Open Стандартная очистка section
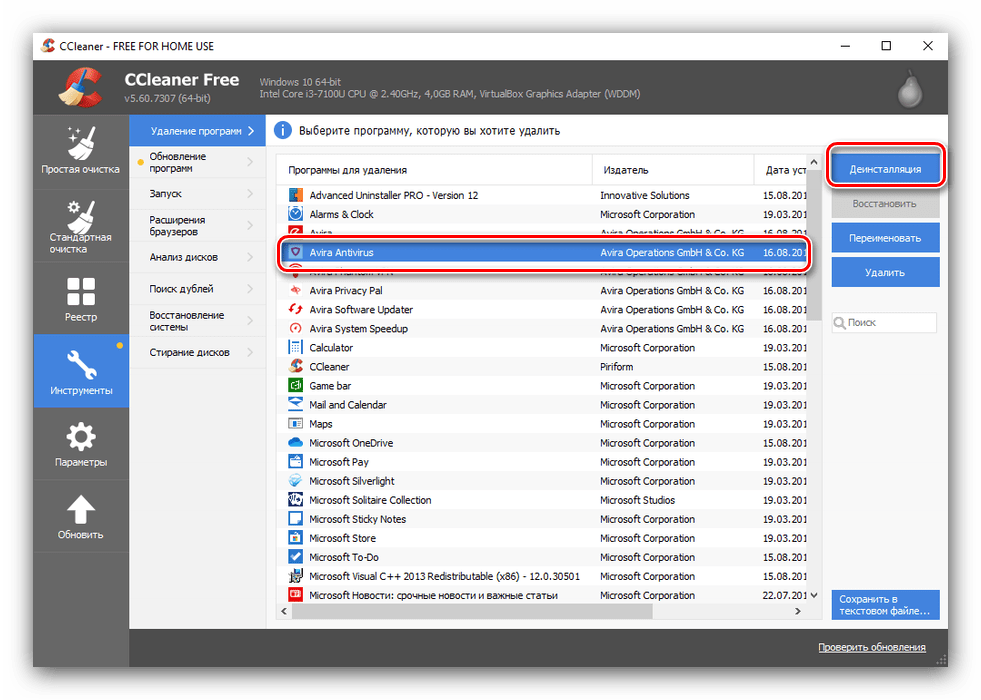 click(x=80, y=225)
